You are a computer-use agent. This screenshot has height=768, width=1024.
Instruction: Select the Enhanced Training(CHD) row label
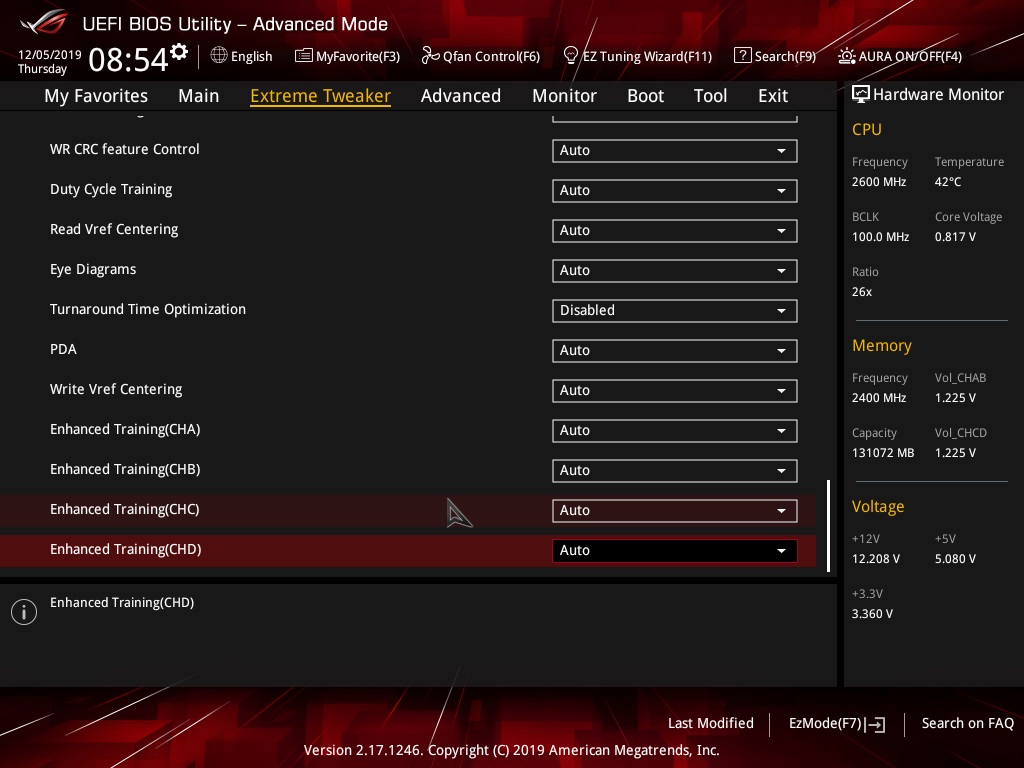pos(126,549)
